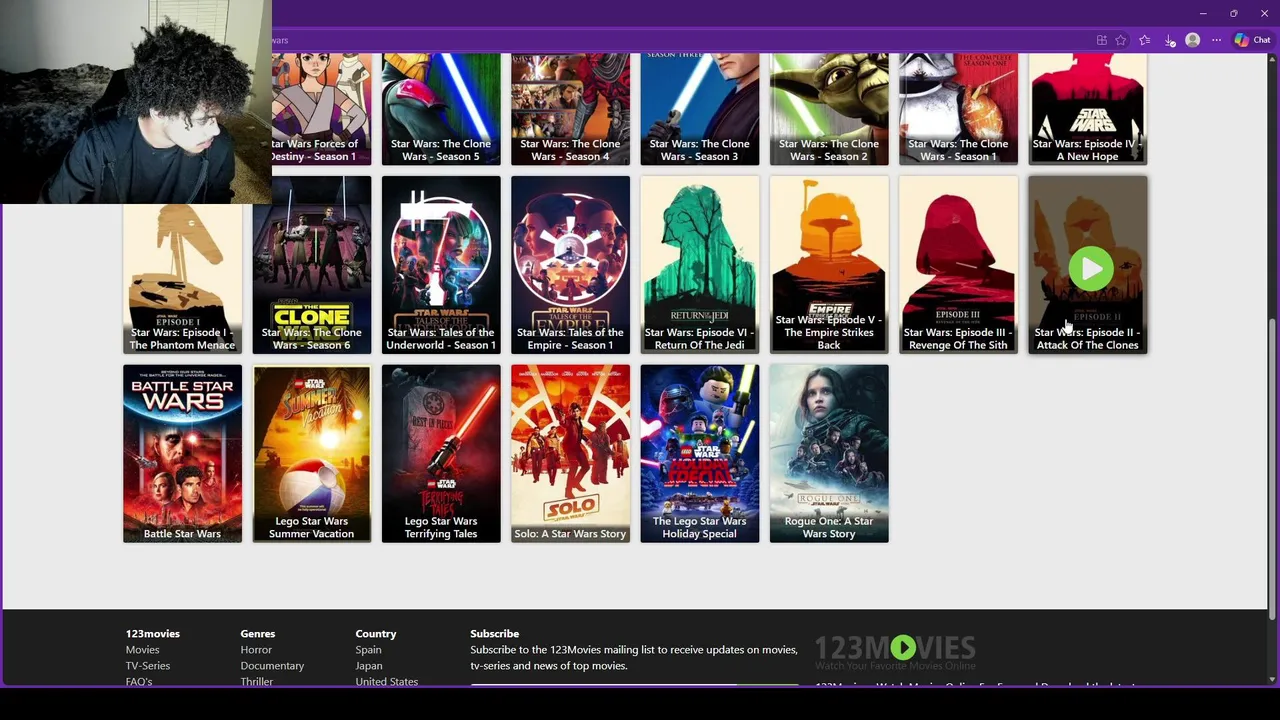
Task: Click the Documentary genre link
Action: (x=272, y=666)
